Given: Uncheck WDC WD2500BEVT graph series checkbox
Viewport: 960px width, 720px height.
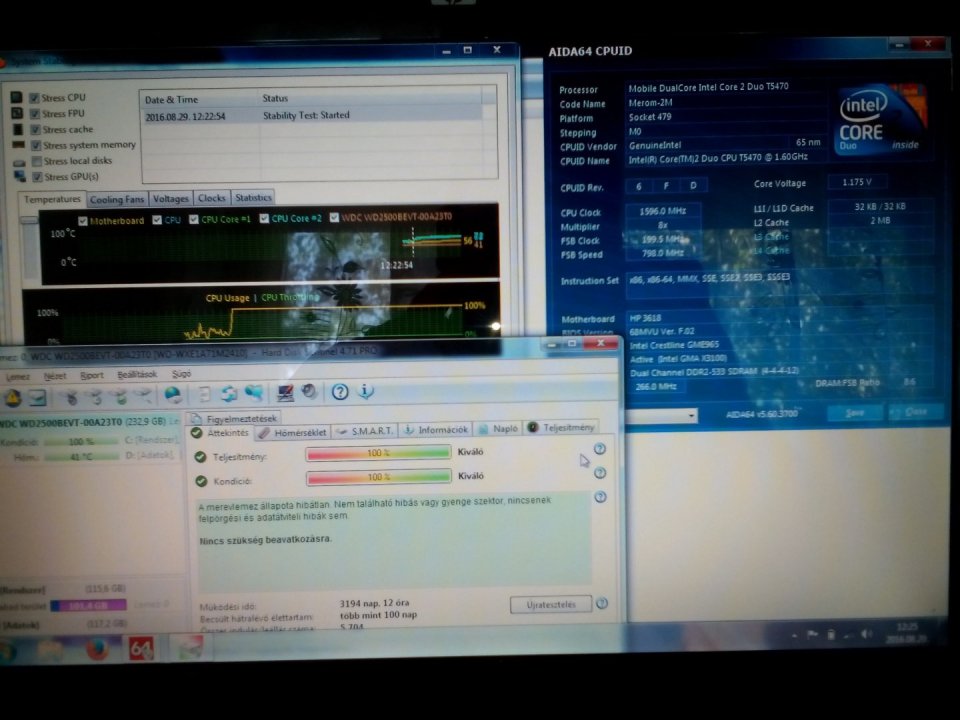Looking at the screenshot, I should point(334,217).
